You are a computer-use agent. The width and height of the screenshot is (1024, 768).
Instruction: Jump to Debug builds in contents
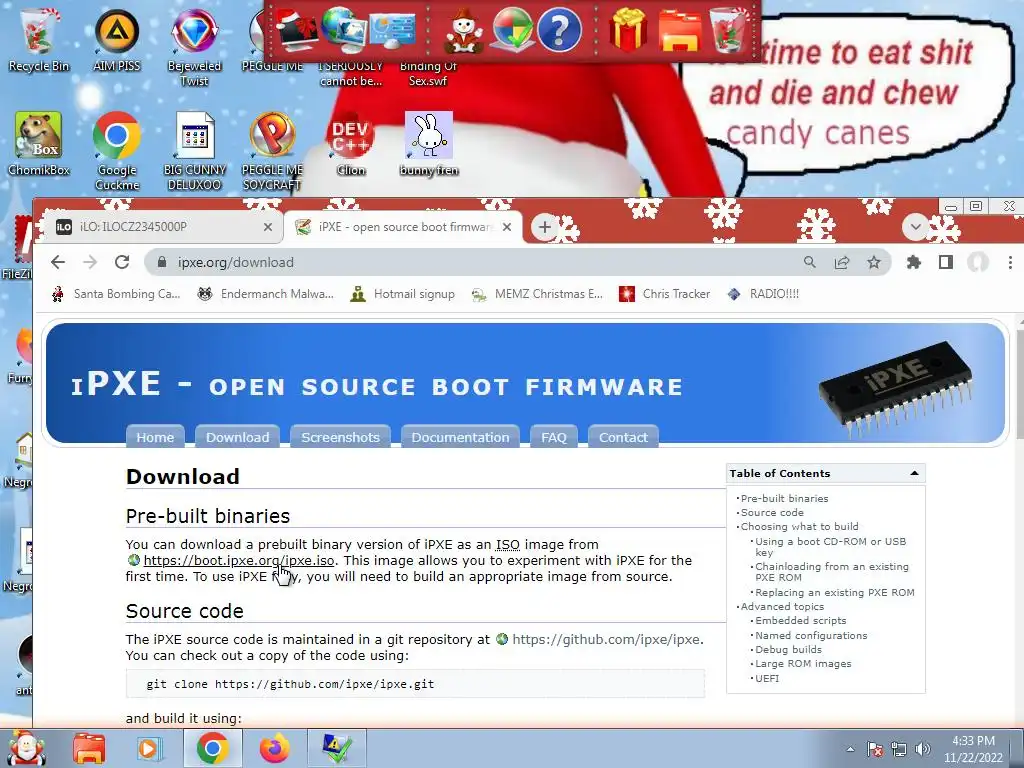point(788,649)
